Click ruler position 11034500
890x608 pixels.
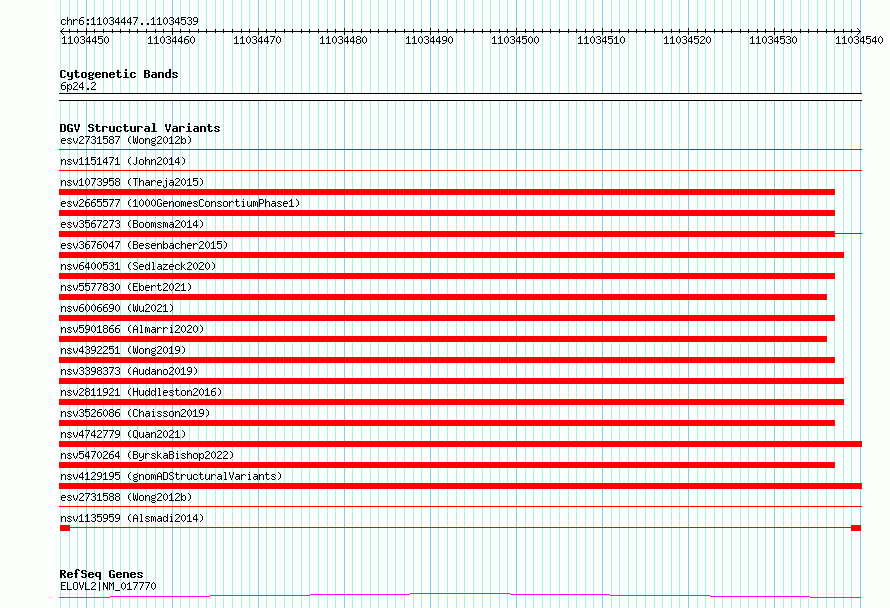pos(515,40)
